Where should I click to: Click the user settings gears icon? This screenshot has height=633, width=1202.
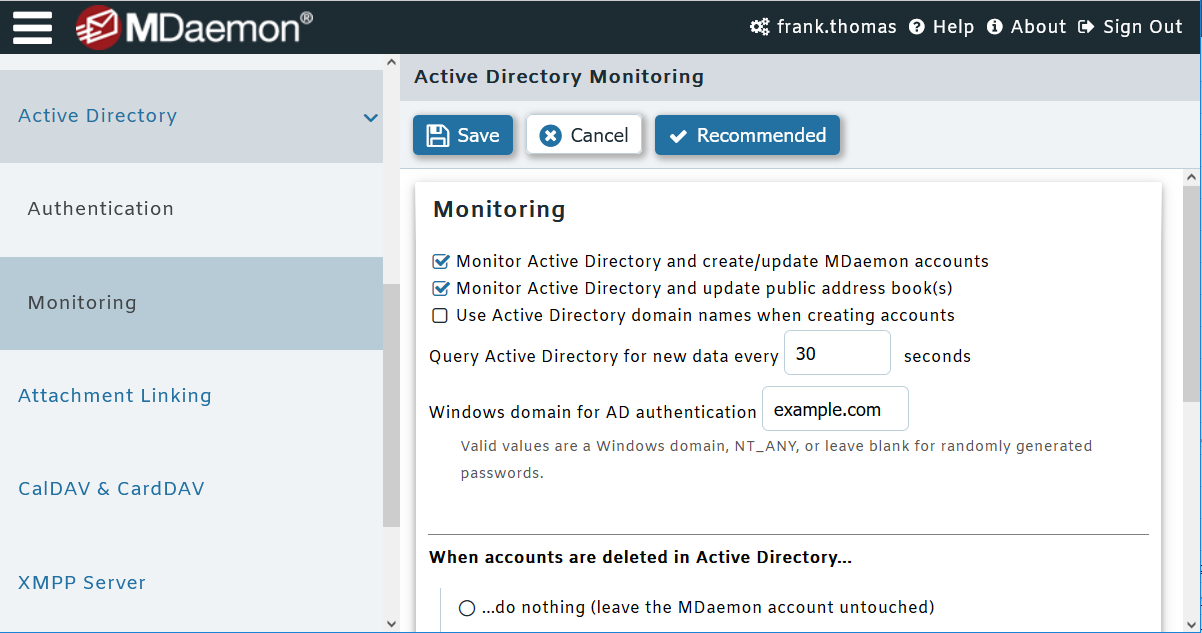click(760, 27)
